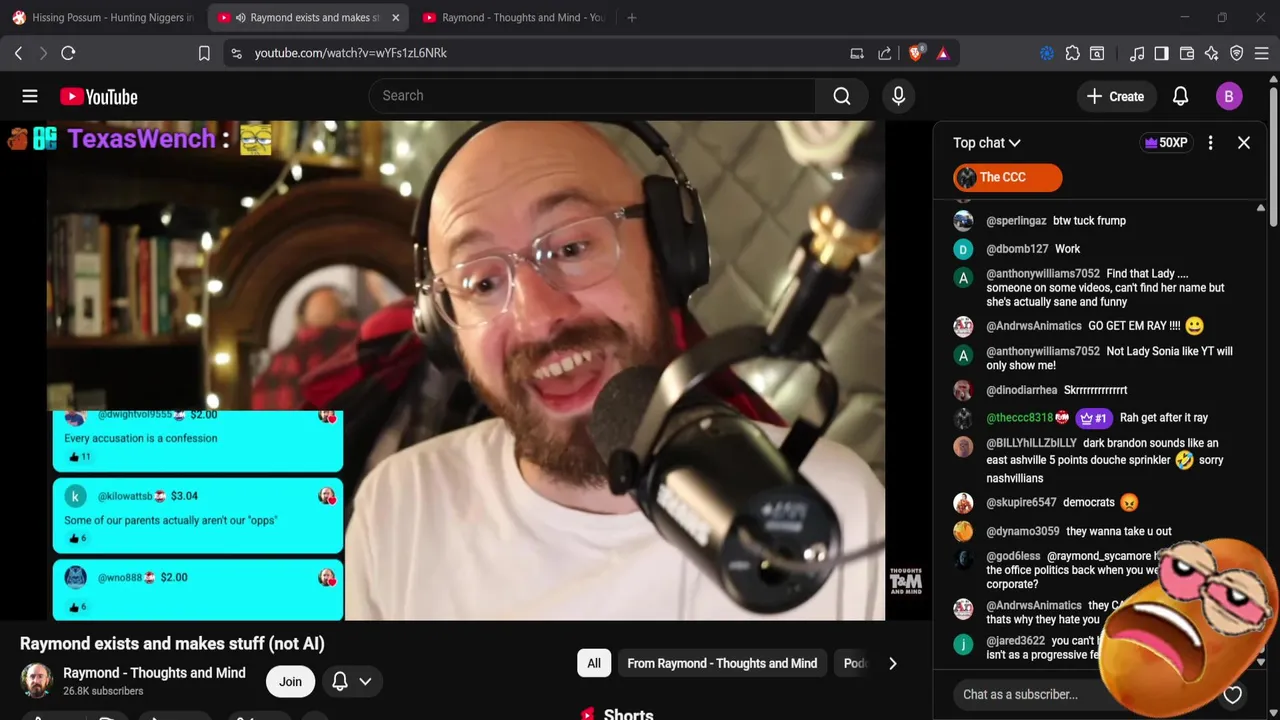Open the Leo AI sparkle icon
This screenshot has height=720, width=1280.
[1211, 53]
